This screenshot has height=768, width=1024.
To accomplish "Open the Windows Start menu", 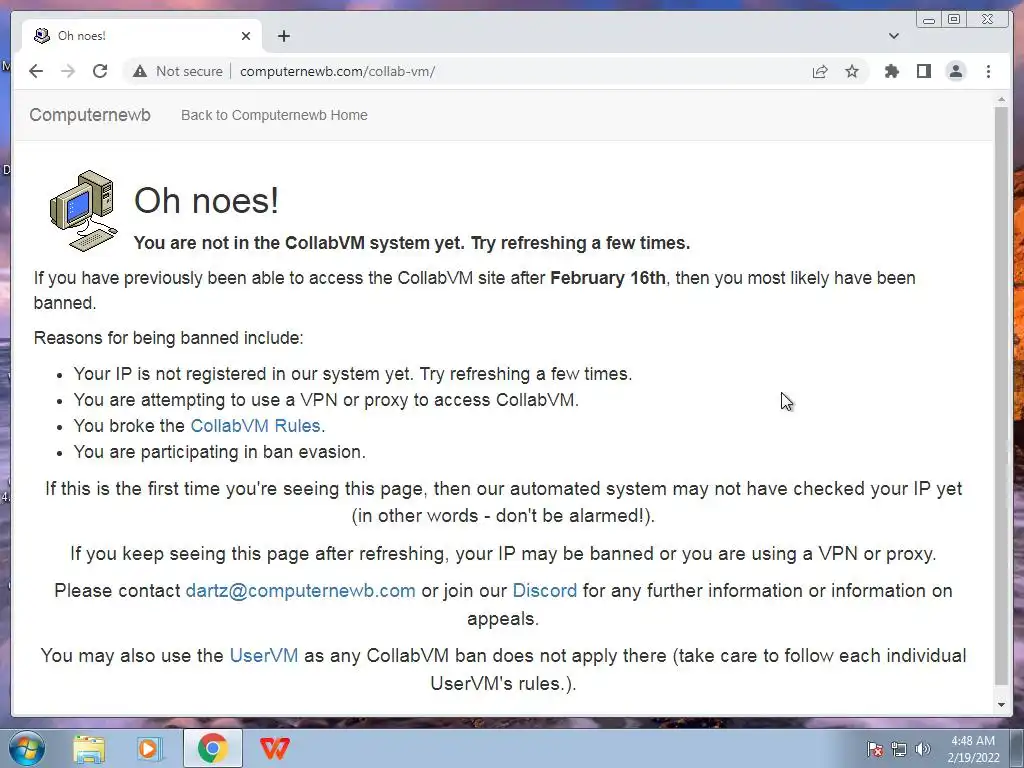I will pos(27,748).
